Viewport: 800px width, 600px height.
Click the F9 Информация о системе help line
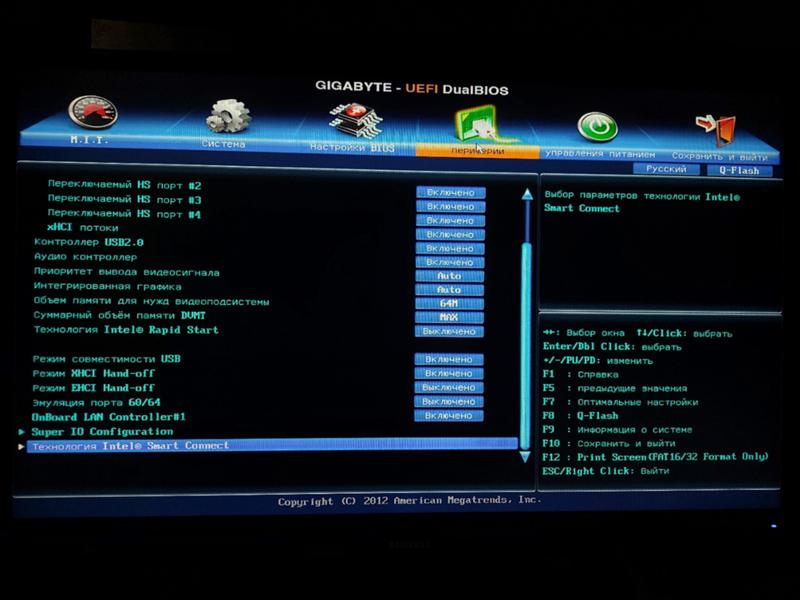coord(617,429)
